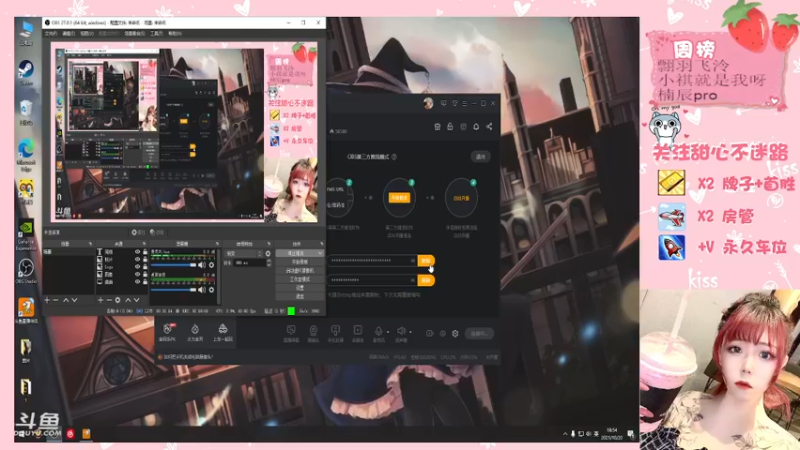Click Stop Streaming button in OBS Controls
Image resolution: width=800 pixels, height=450 pixels.
click(x=296, y=253)
